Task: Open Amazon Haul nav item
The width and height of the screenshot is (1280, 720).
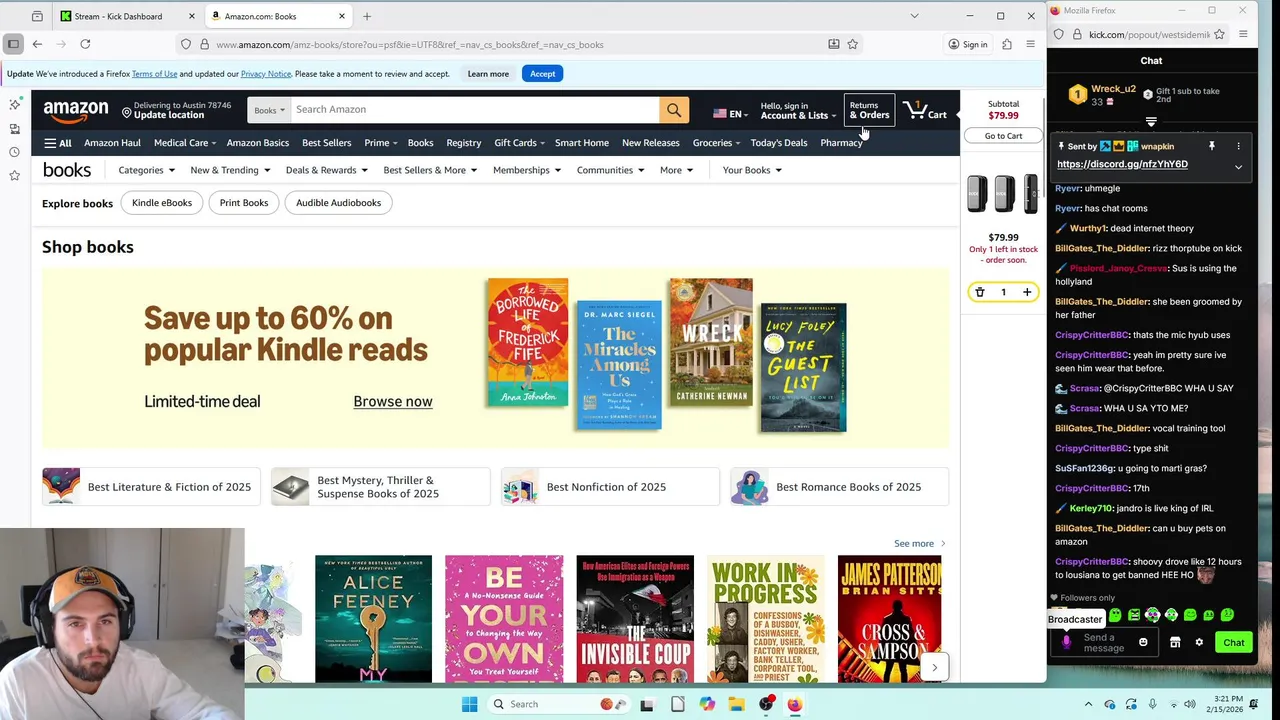Action: (x=112, y=143)
